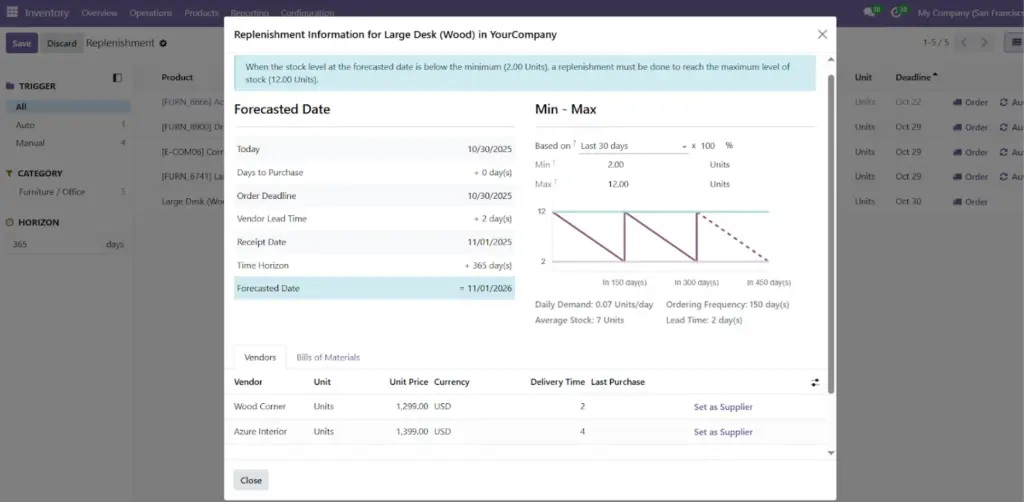1024x502 pixels.
Task: Switch to the Bills of Materials tab
Action: pyautogui.click(x=328, y=357)
